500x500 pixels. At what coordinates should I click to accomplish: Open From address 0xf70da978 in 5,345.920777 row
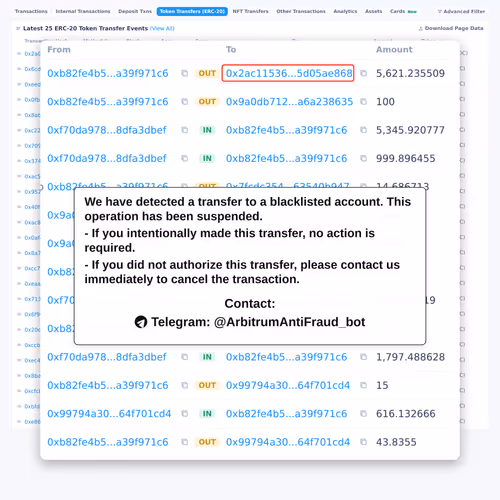point(107,130)
